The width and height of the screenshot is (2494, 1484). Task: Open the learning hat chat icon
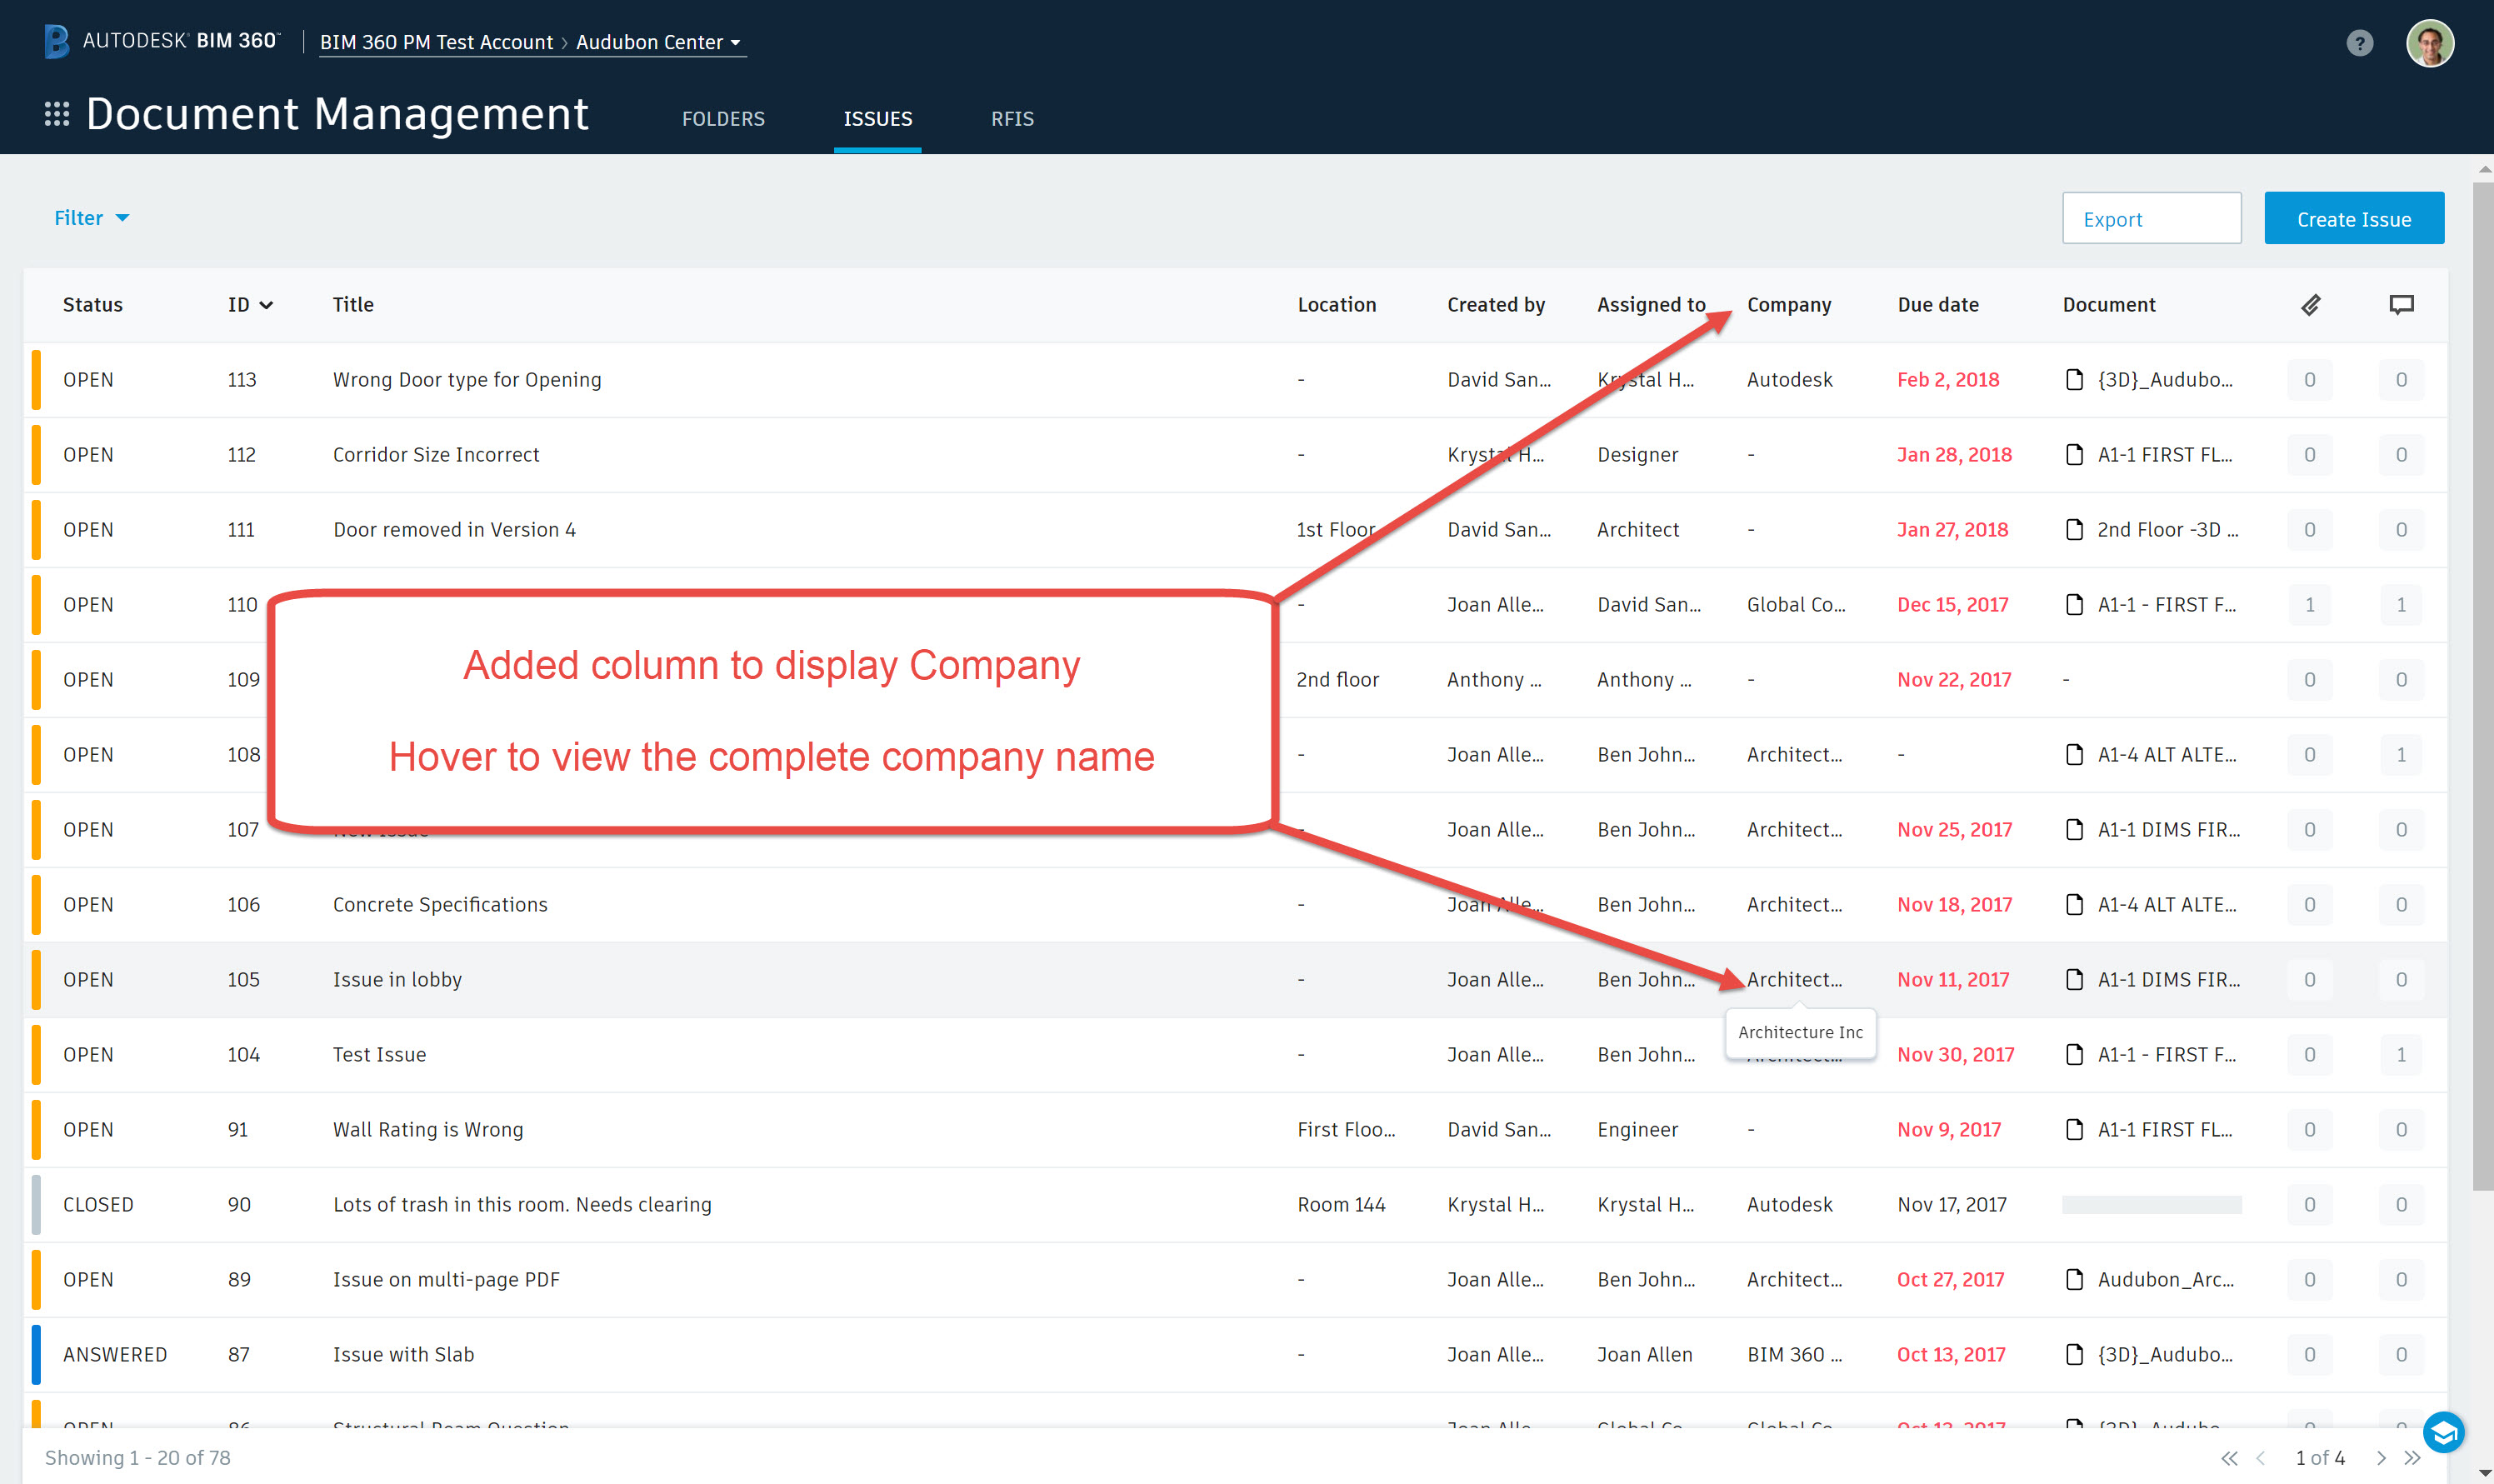coord(2443,1434)
